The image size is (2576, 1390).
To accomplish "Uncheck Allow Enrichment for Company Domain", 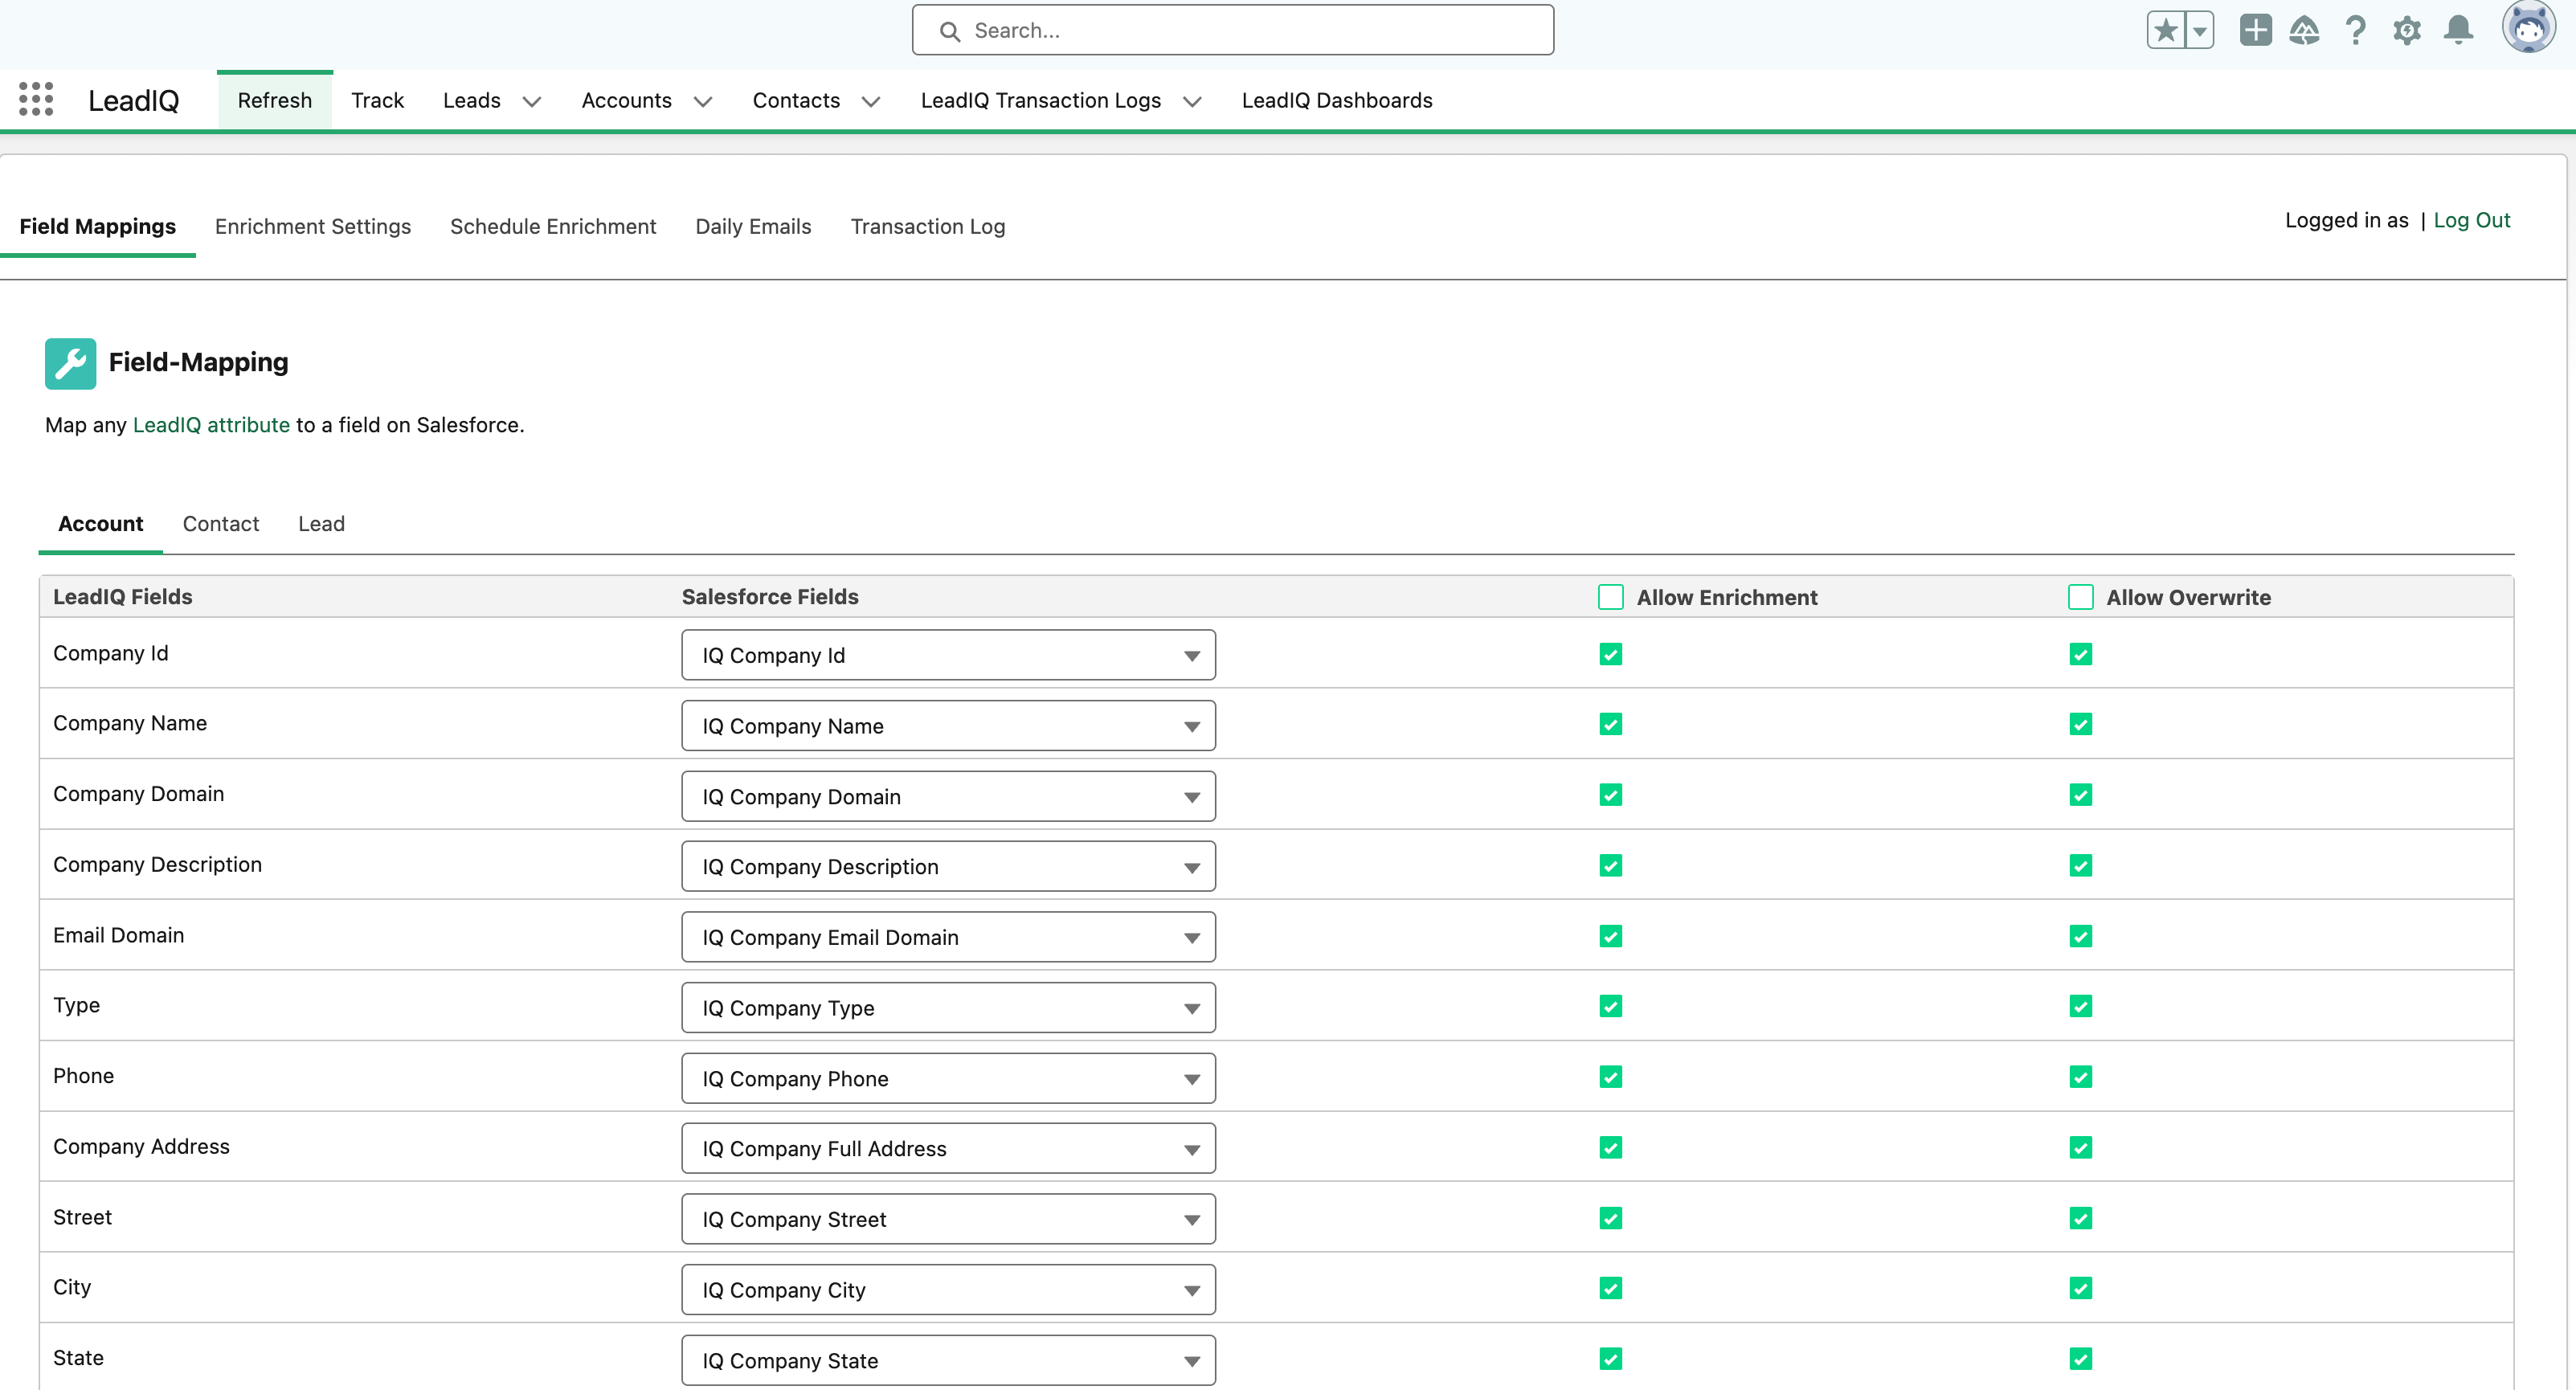I will [x=1610, y=795].
